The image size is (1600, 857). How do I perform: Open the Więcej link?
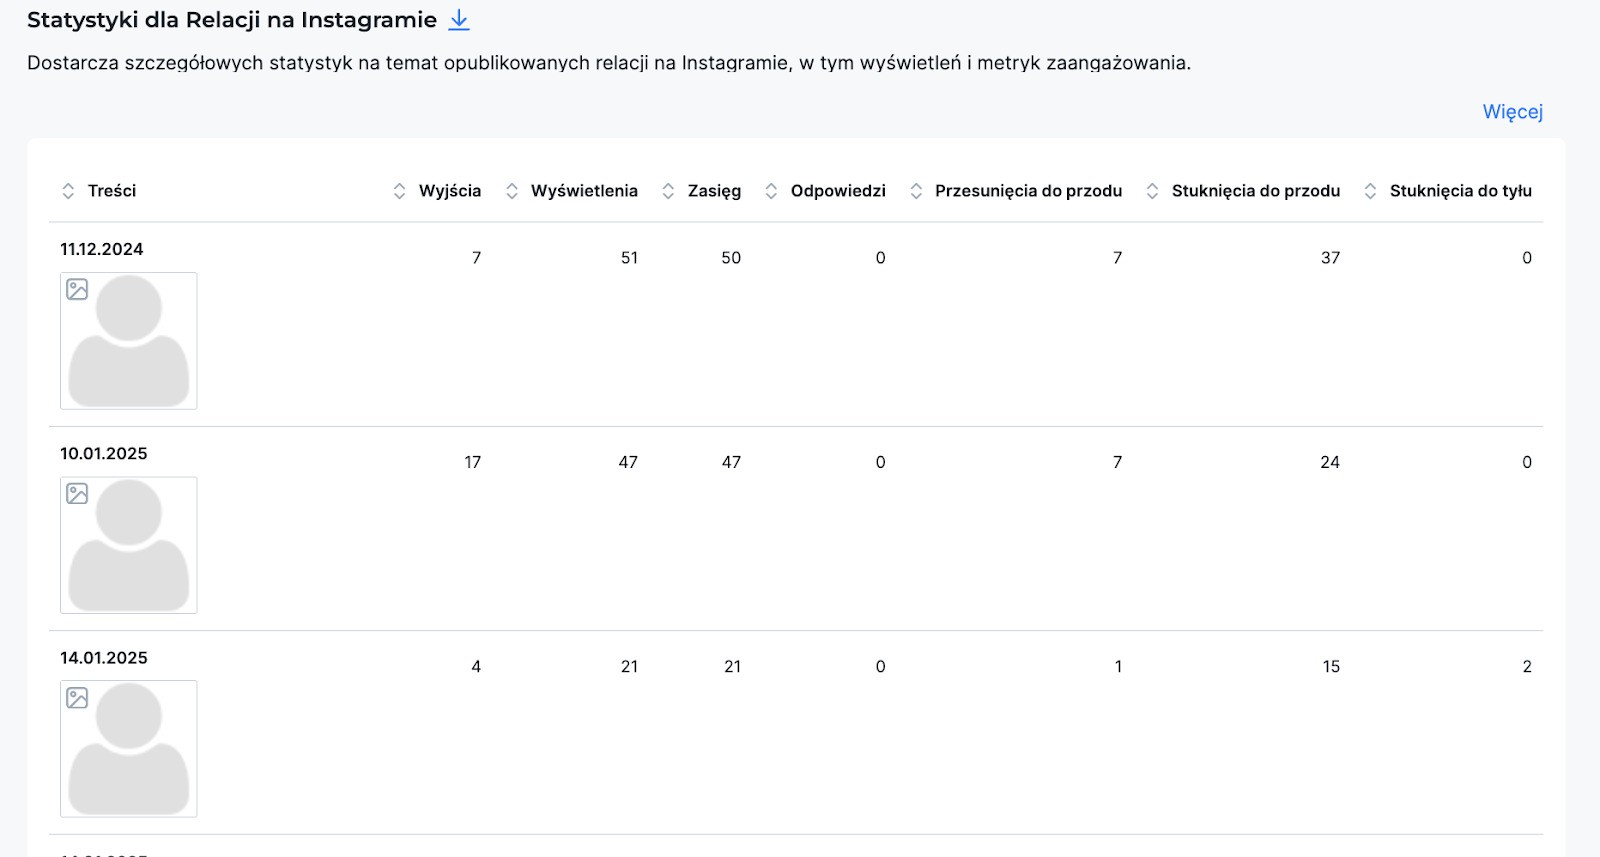[x=1512, y=112]
